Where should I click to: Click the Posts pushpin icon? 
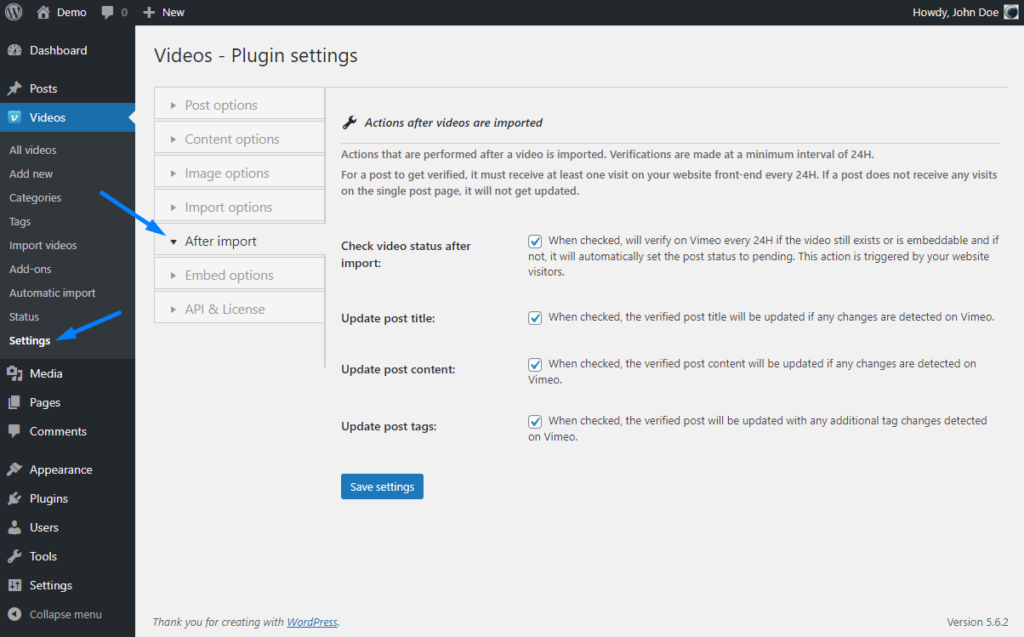click(13, 88)
